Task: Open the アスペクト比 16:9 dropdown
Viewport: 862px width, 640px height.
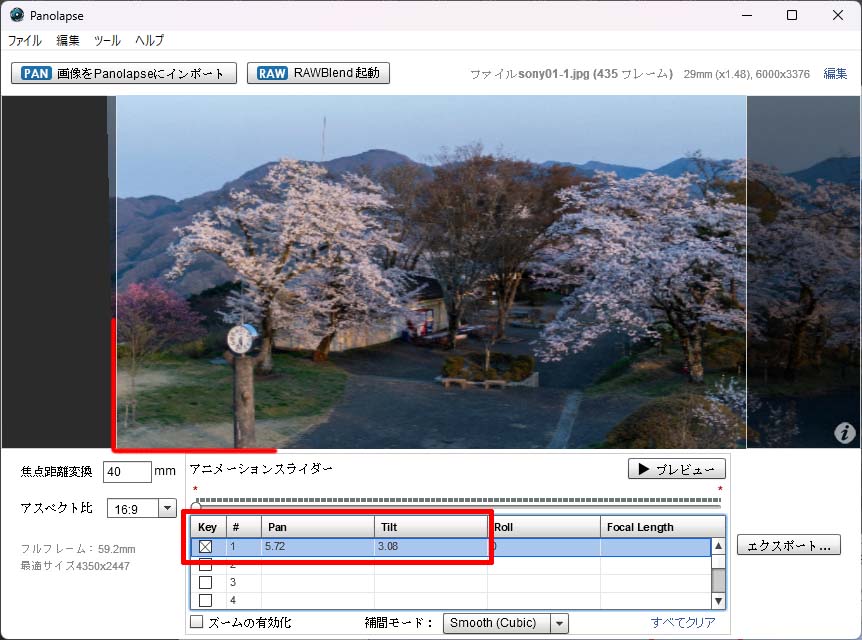Action: coord(141,509)
